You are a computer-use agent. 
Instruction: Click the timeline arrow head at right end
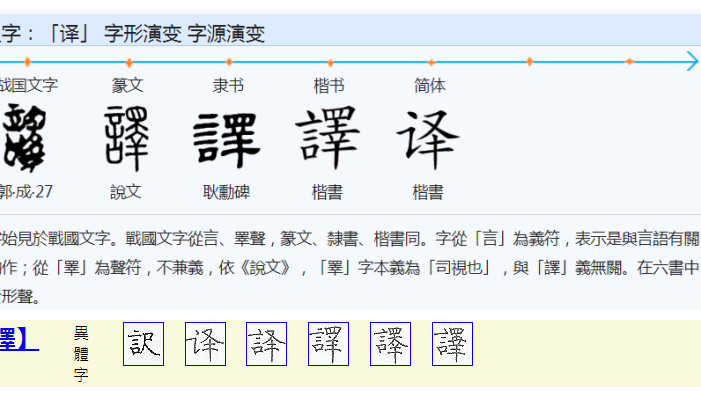pyautogui.click(x=693, y=61)
